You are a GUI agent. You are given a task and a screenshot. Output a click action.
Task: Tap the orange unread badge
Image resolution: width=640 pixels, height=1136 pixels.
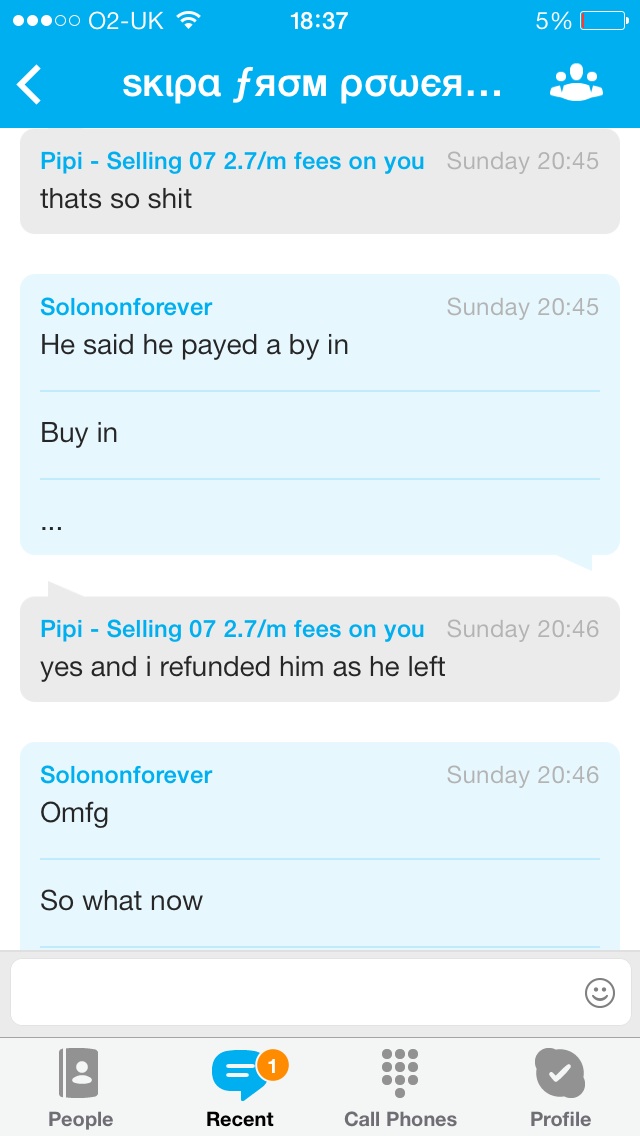tap(273, 1065)
